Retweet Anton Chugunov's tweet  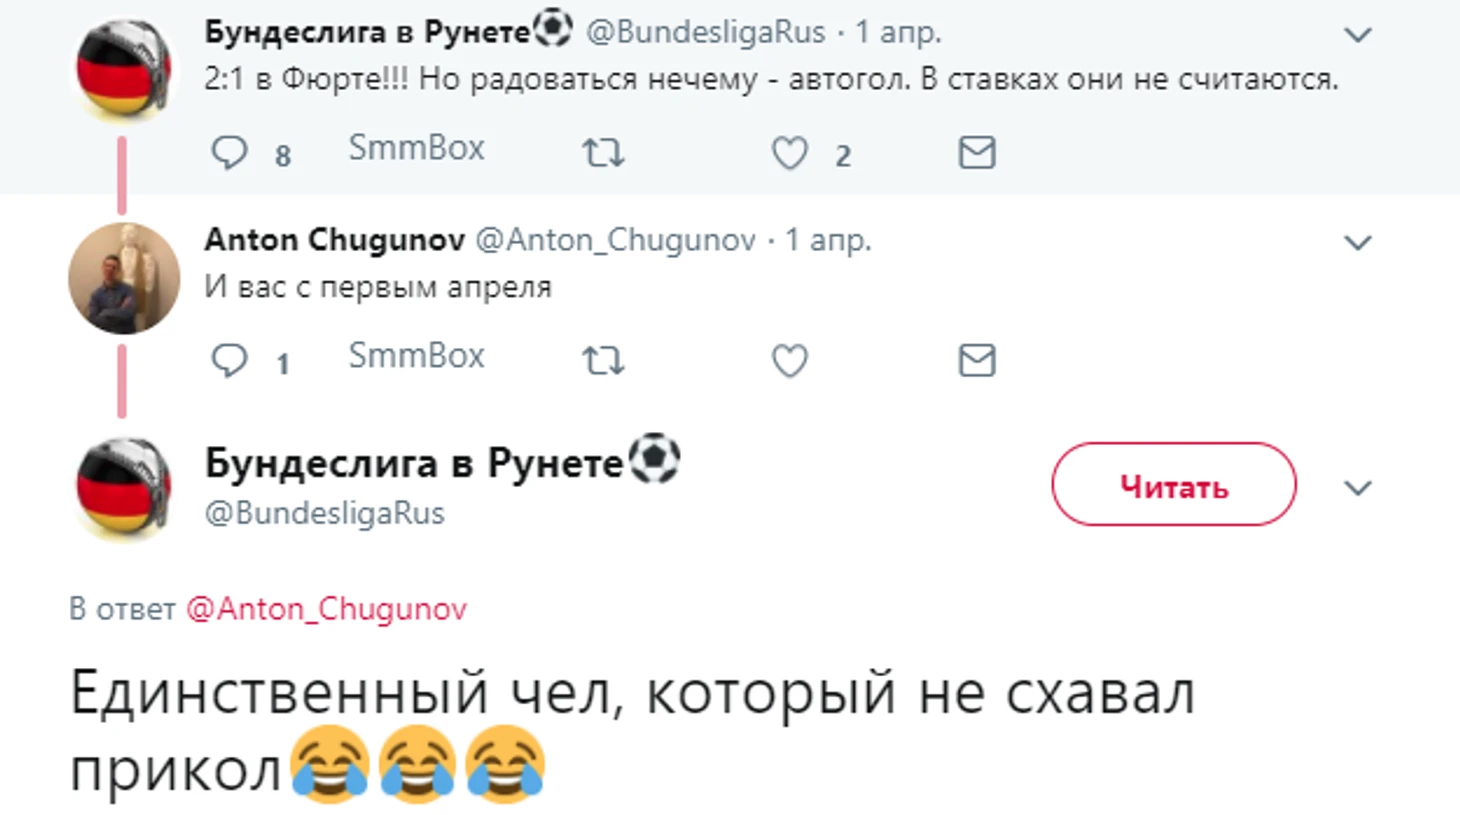(603, 360)
